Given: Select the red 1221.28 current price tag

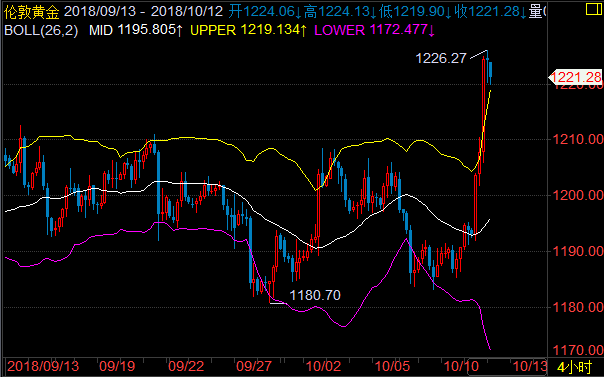Looking at the screenshot, I should click(575, 77).
